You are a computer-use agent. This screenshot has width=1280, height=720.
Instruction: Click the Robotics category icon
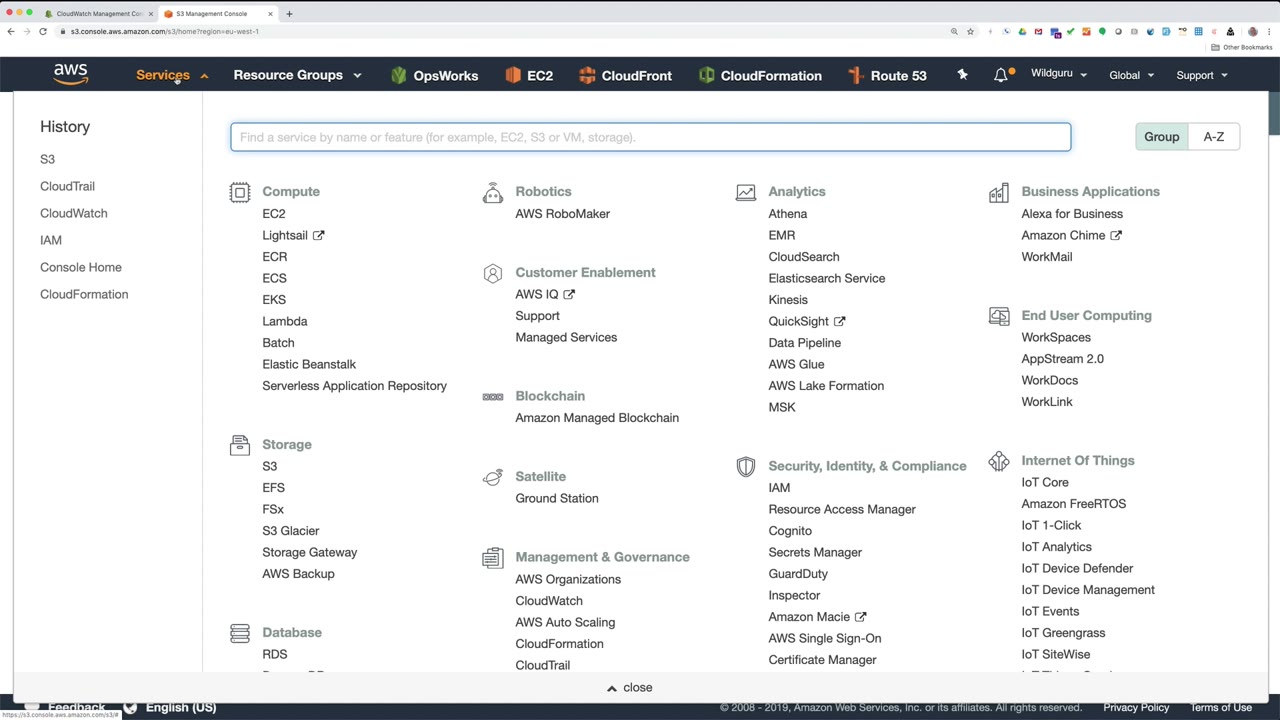point(493,193)
